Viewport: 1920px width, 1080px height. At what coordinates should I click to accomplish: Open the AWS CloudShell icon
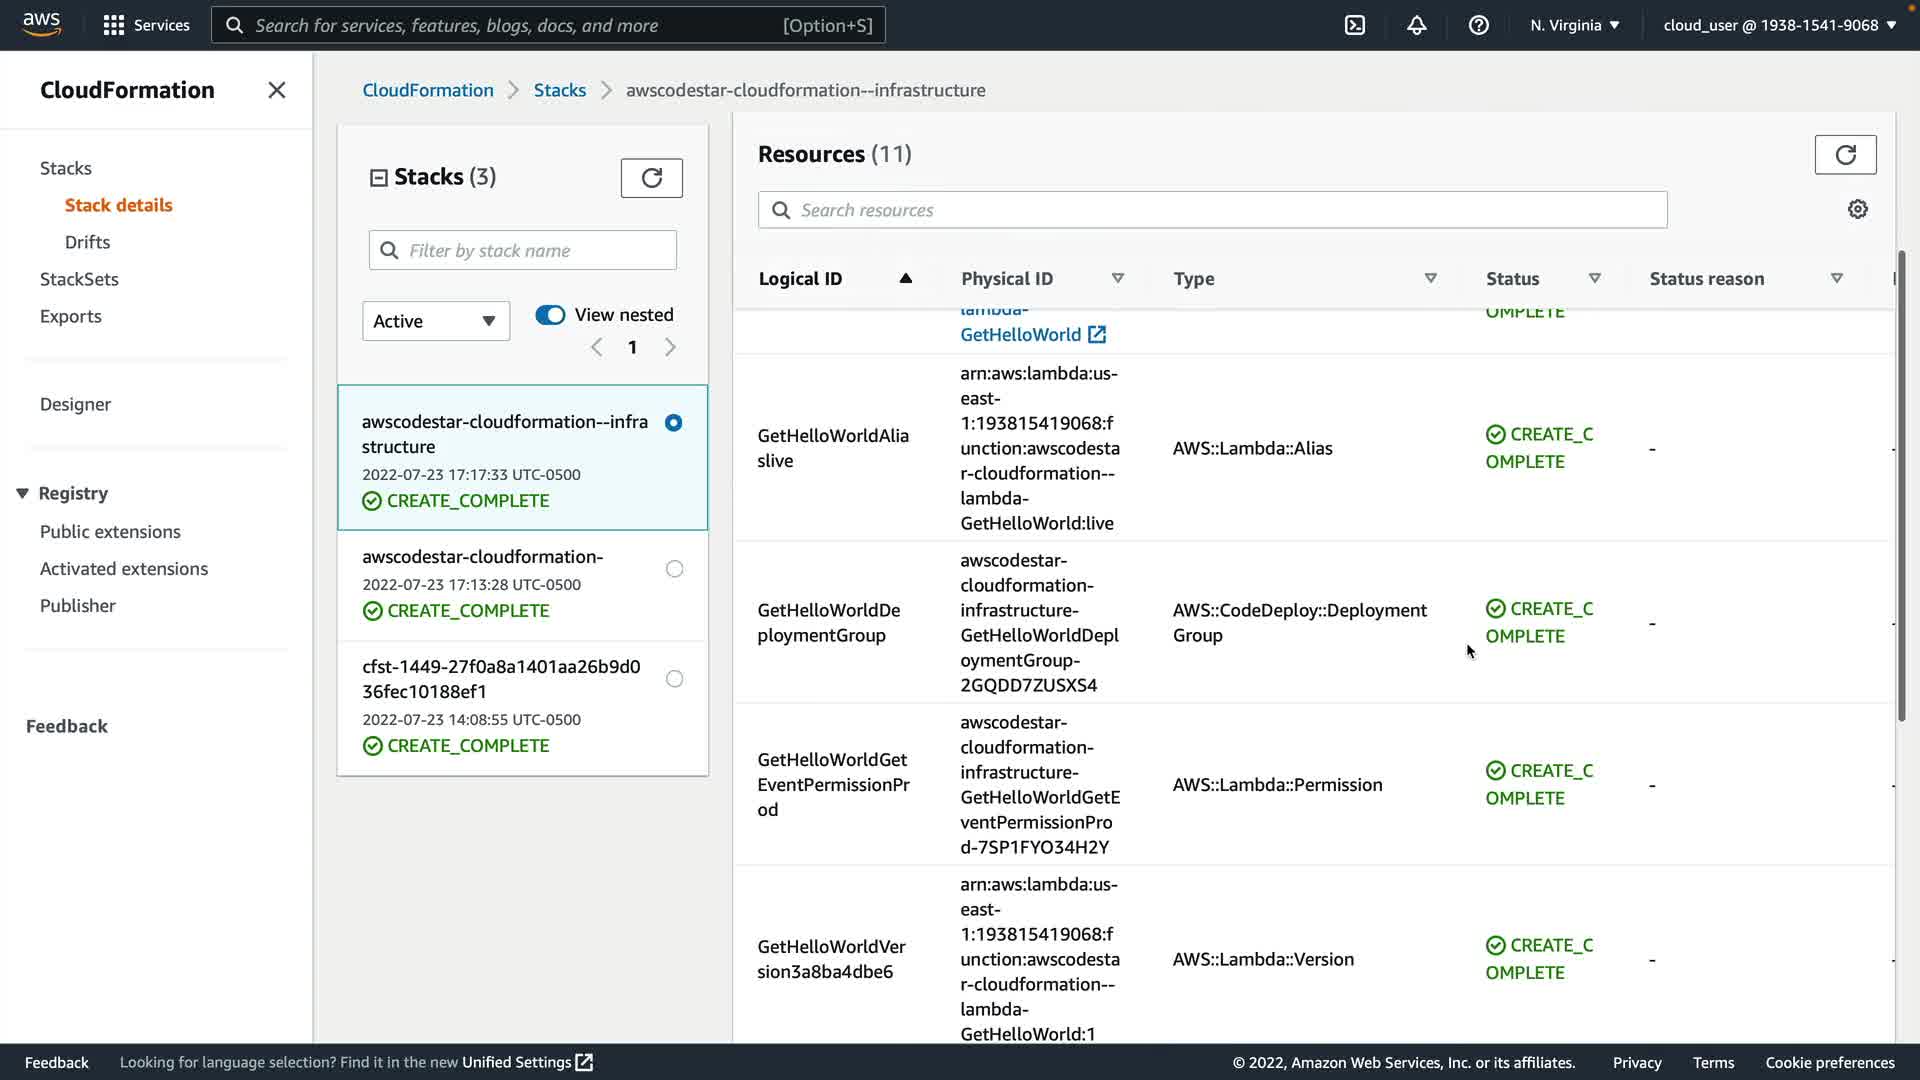pos(1355,25)
